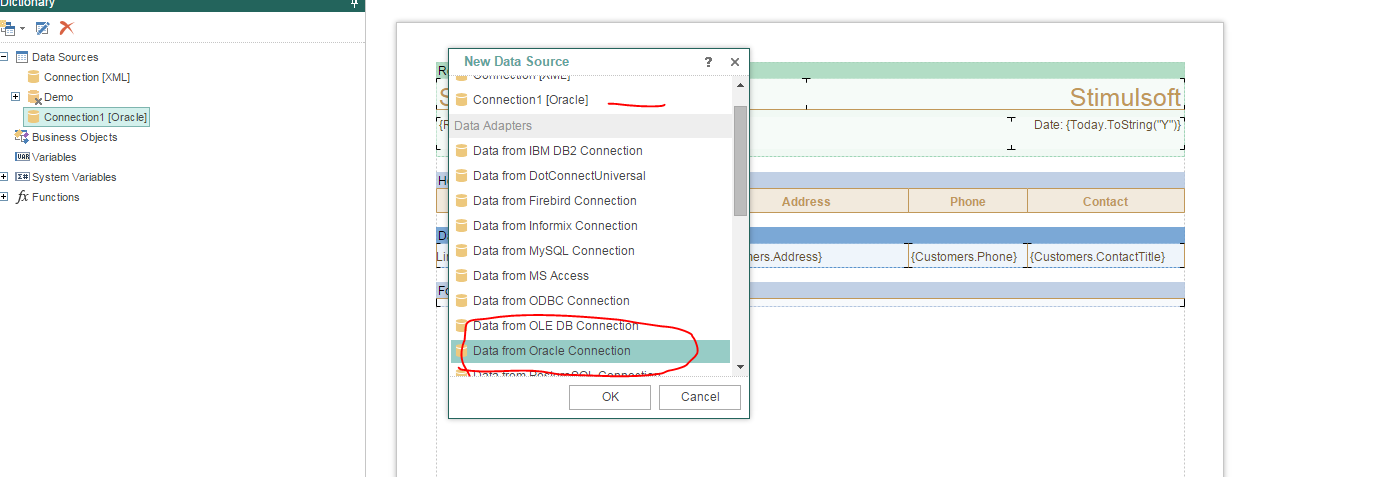Close the New Data Source dialog

click(x=735, y=61)
